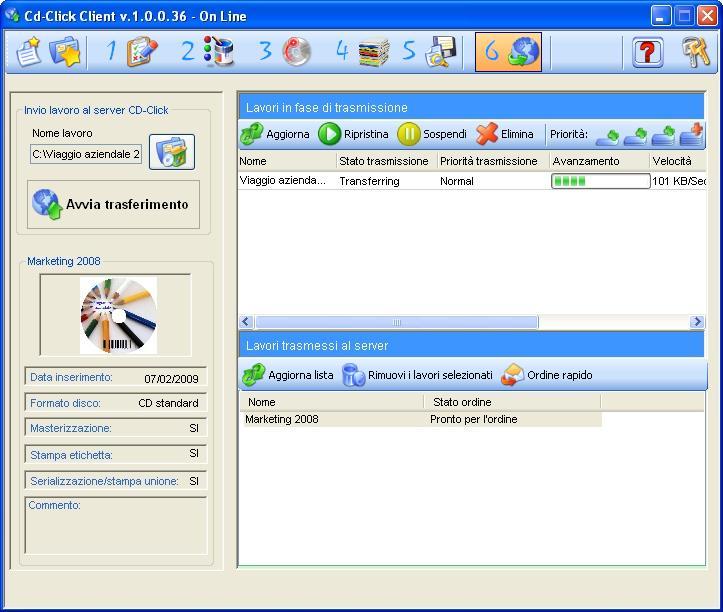The height and width of the screenshot is (612, 723).
Task: Open step 1 notepad-and-pencil icon
Action: click(x=142, y=52)
